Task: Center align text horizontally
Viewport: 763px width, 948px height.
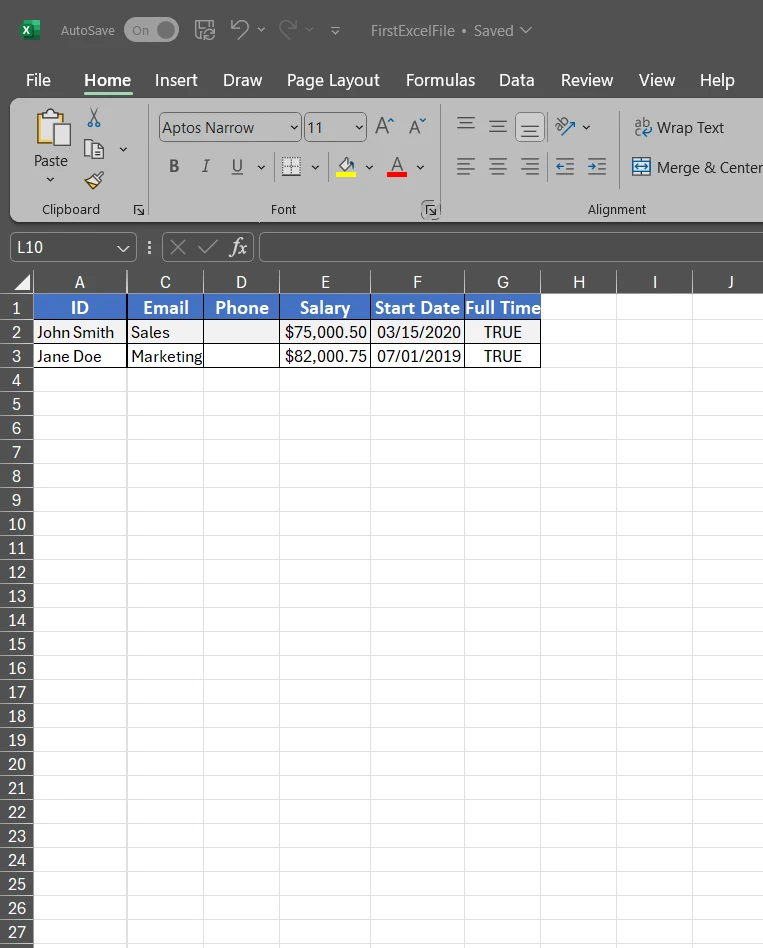Action: coord(498,167)
